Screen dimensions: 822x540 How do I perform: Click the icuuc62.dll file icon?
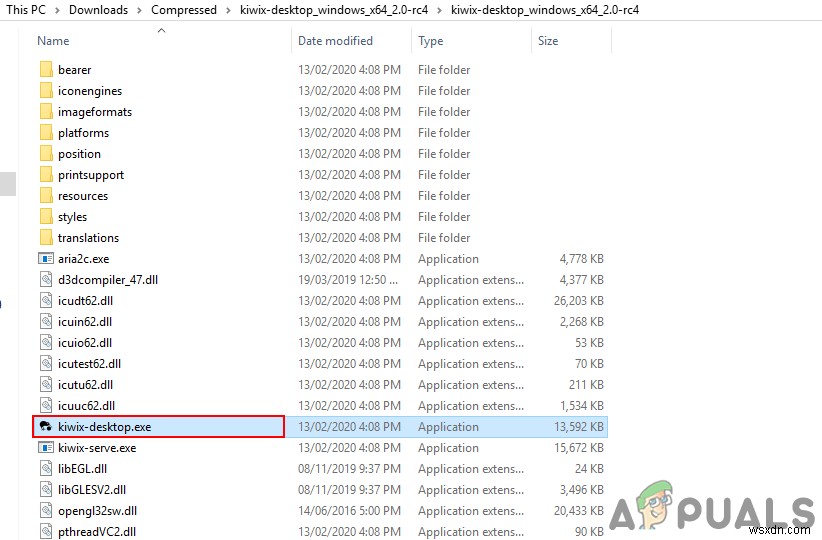coord(46,405)
